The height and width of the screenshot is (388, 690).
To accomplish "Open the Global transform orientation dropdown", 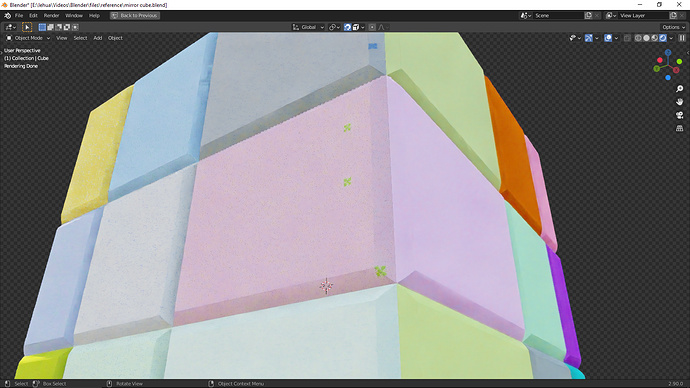I will click(x=308, y=27).
